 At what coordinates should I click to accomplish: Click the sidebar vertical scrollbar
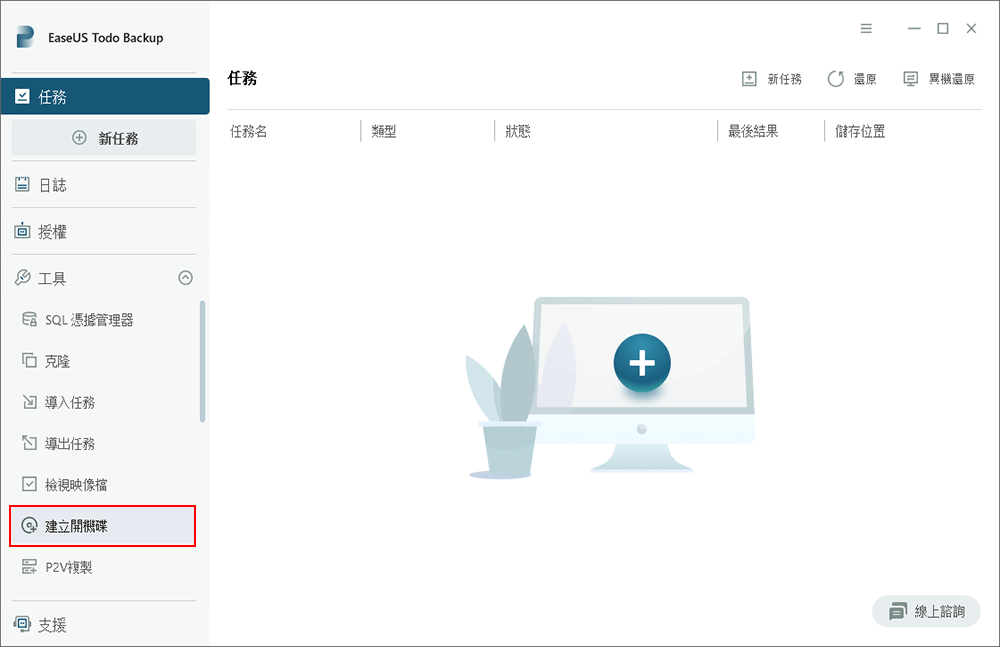pyautogui.click(x=203, y=361)
